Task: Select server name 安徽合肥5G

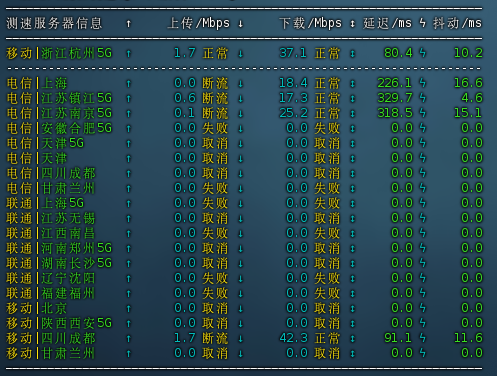Action: point(77,128)
